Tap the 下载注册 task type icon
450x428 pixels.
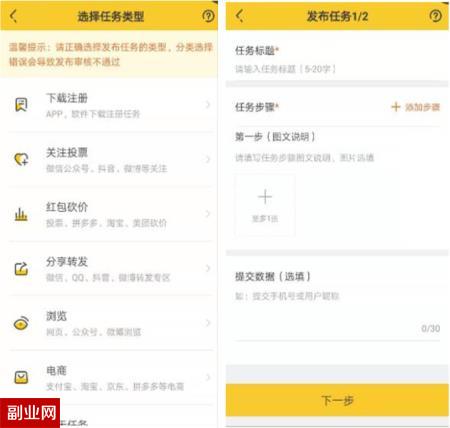click(x=21, y=105)
